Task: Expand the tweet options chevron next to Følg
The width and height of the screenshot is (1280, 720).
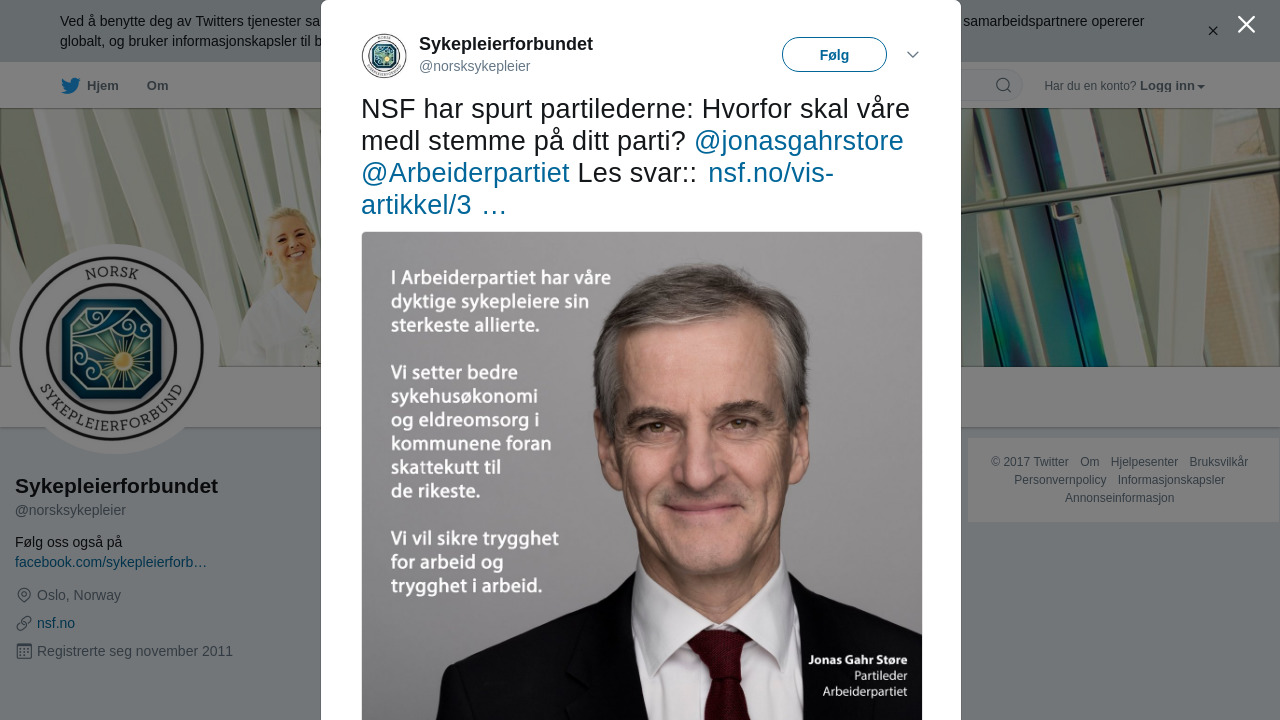Action: tap(913, 55)
